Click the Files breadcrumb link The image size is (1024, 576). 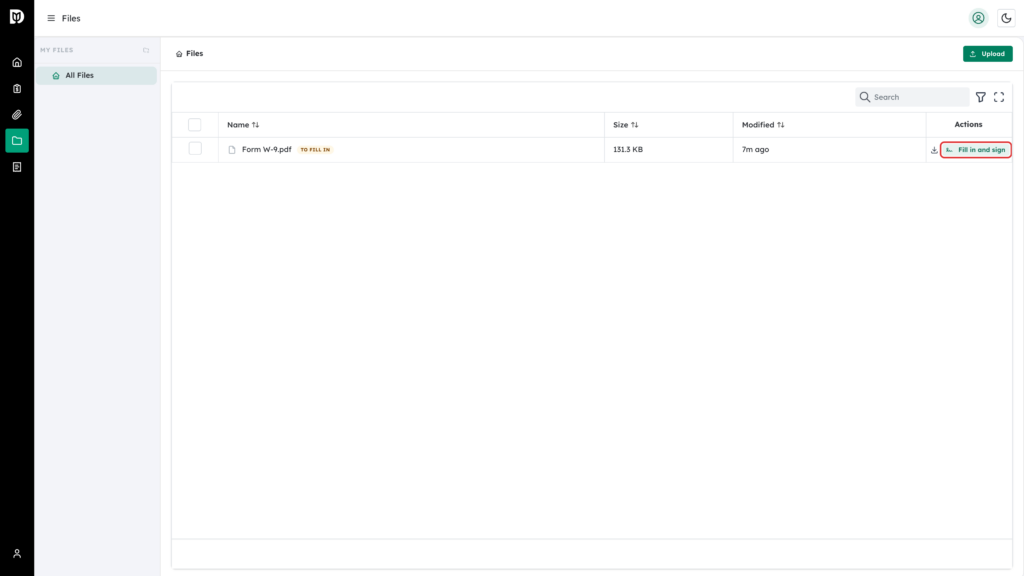tap(195, 54)
